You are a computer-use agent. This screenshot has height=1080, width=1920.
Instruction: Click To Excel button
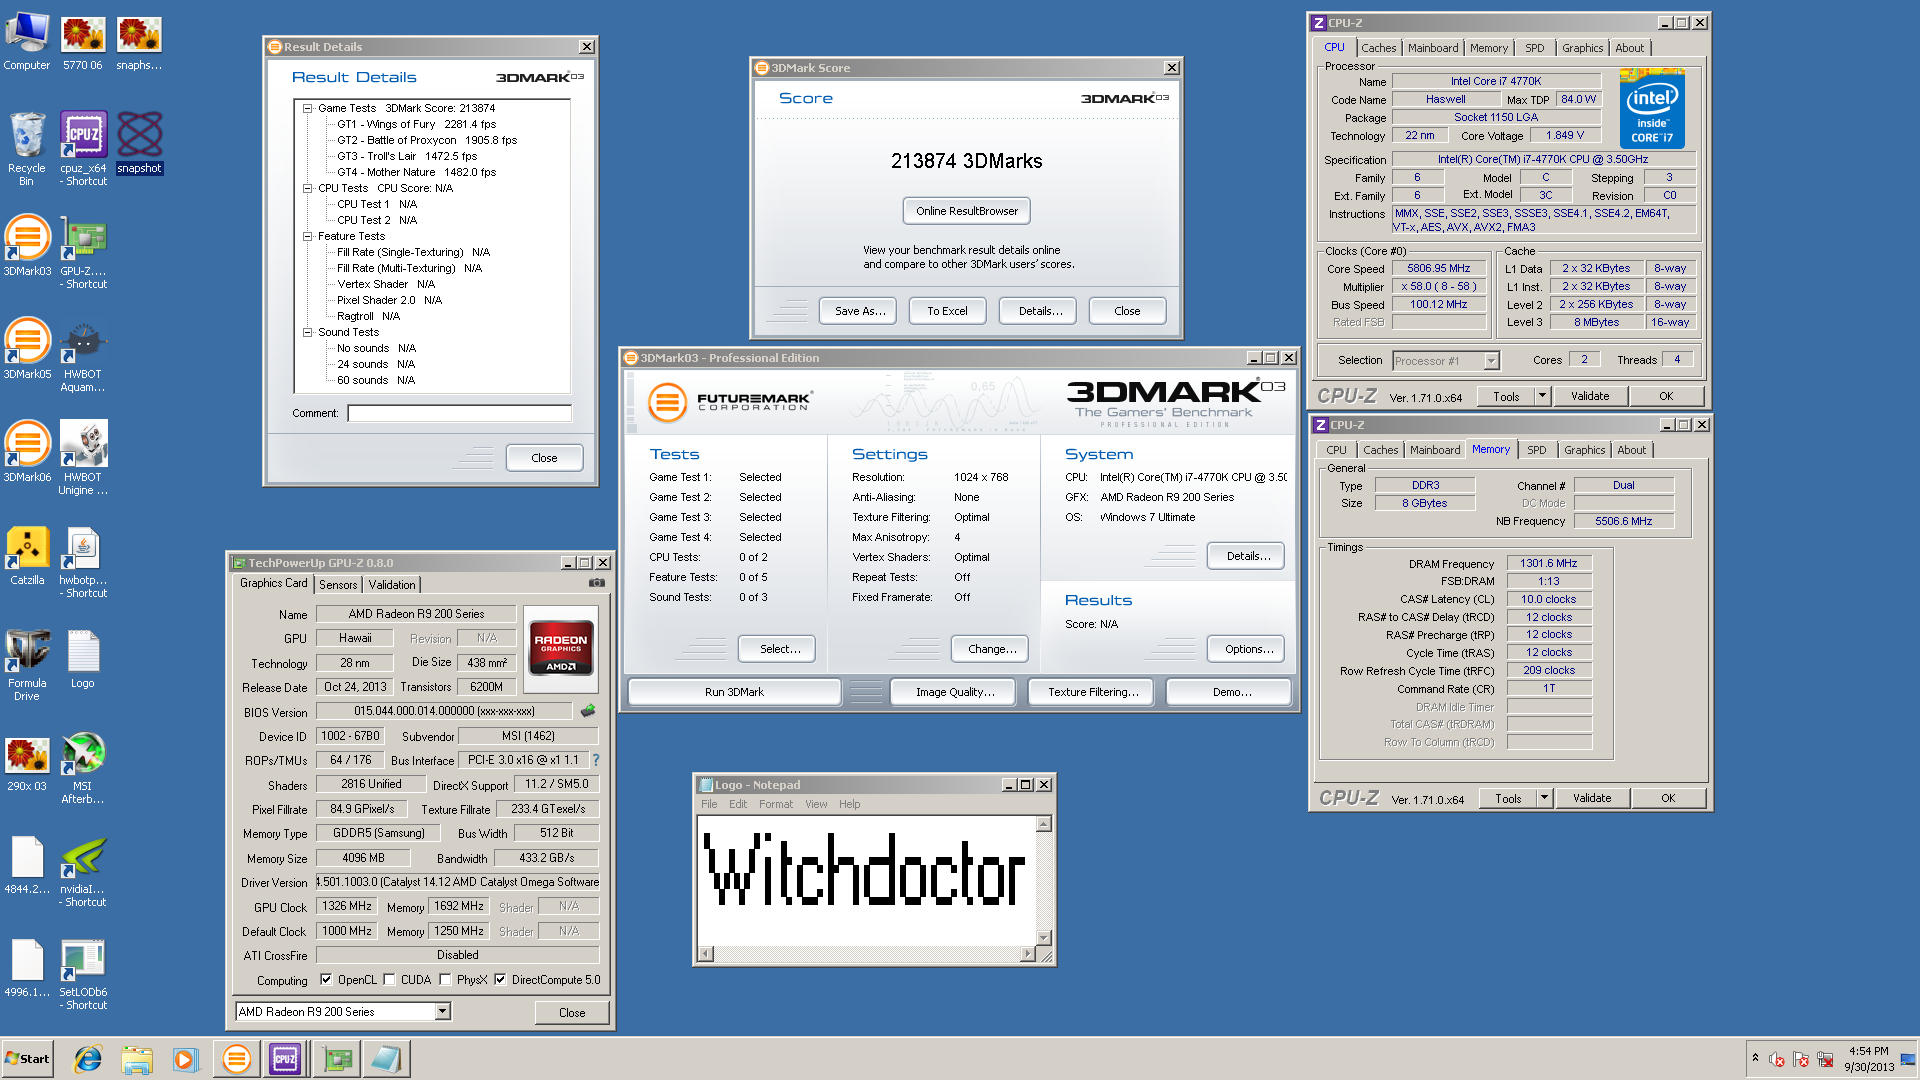point(947,311)
